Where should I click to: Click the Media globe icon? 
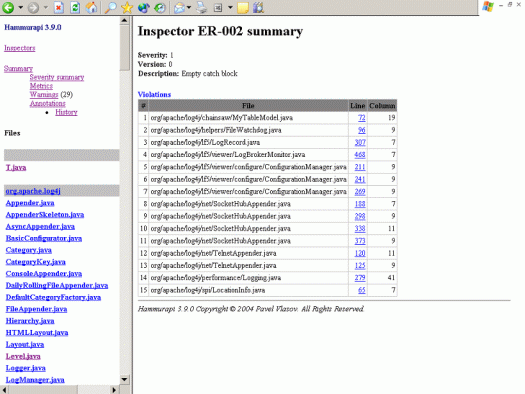[144, 7]
